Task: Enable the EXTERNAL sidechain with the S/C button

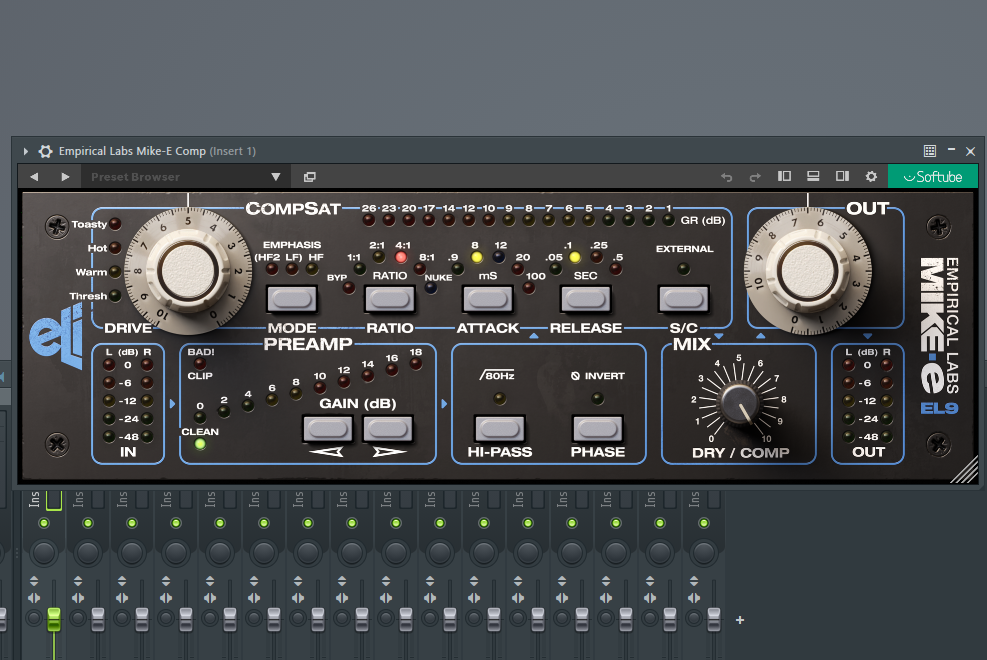Action: 684,298
